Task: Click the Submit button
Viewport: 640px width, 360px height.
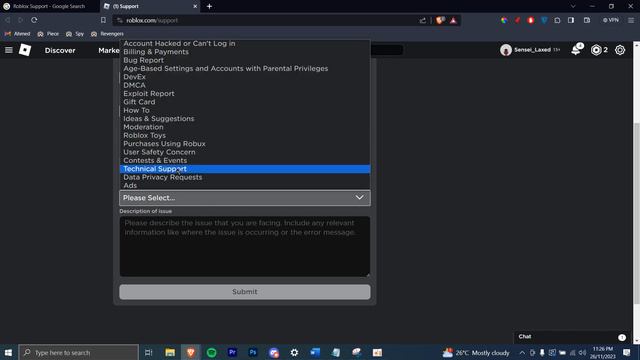Action: tap(245, 292)
